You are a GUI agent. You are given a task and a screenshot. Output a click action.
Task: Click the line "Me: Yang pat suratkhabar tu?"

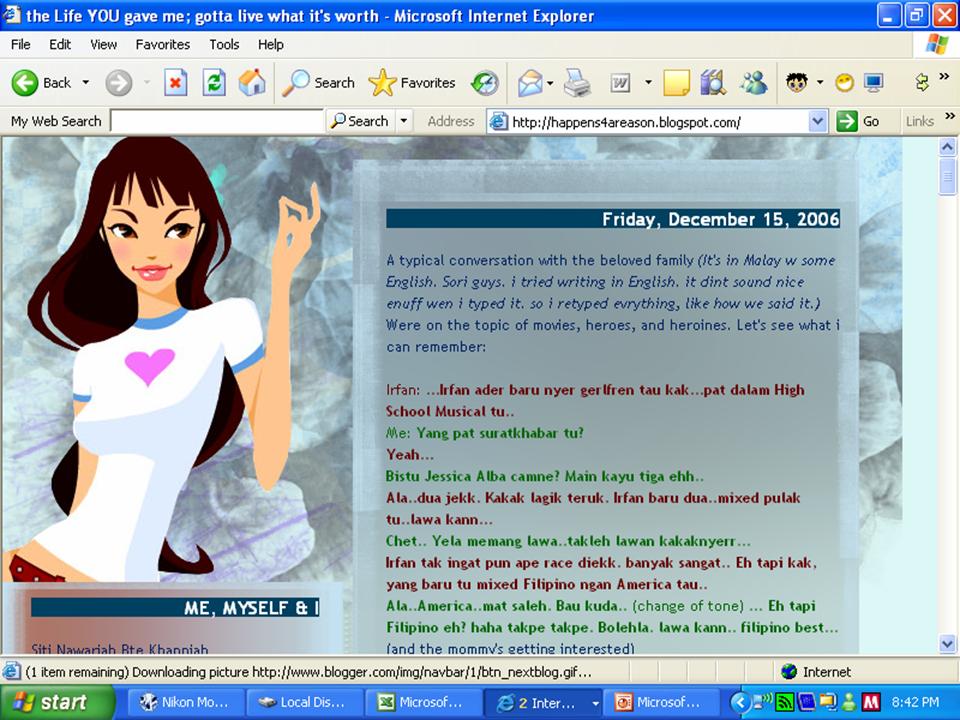click(485, 433)
